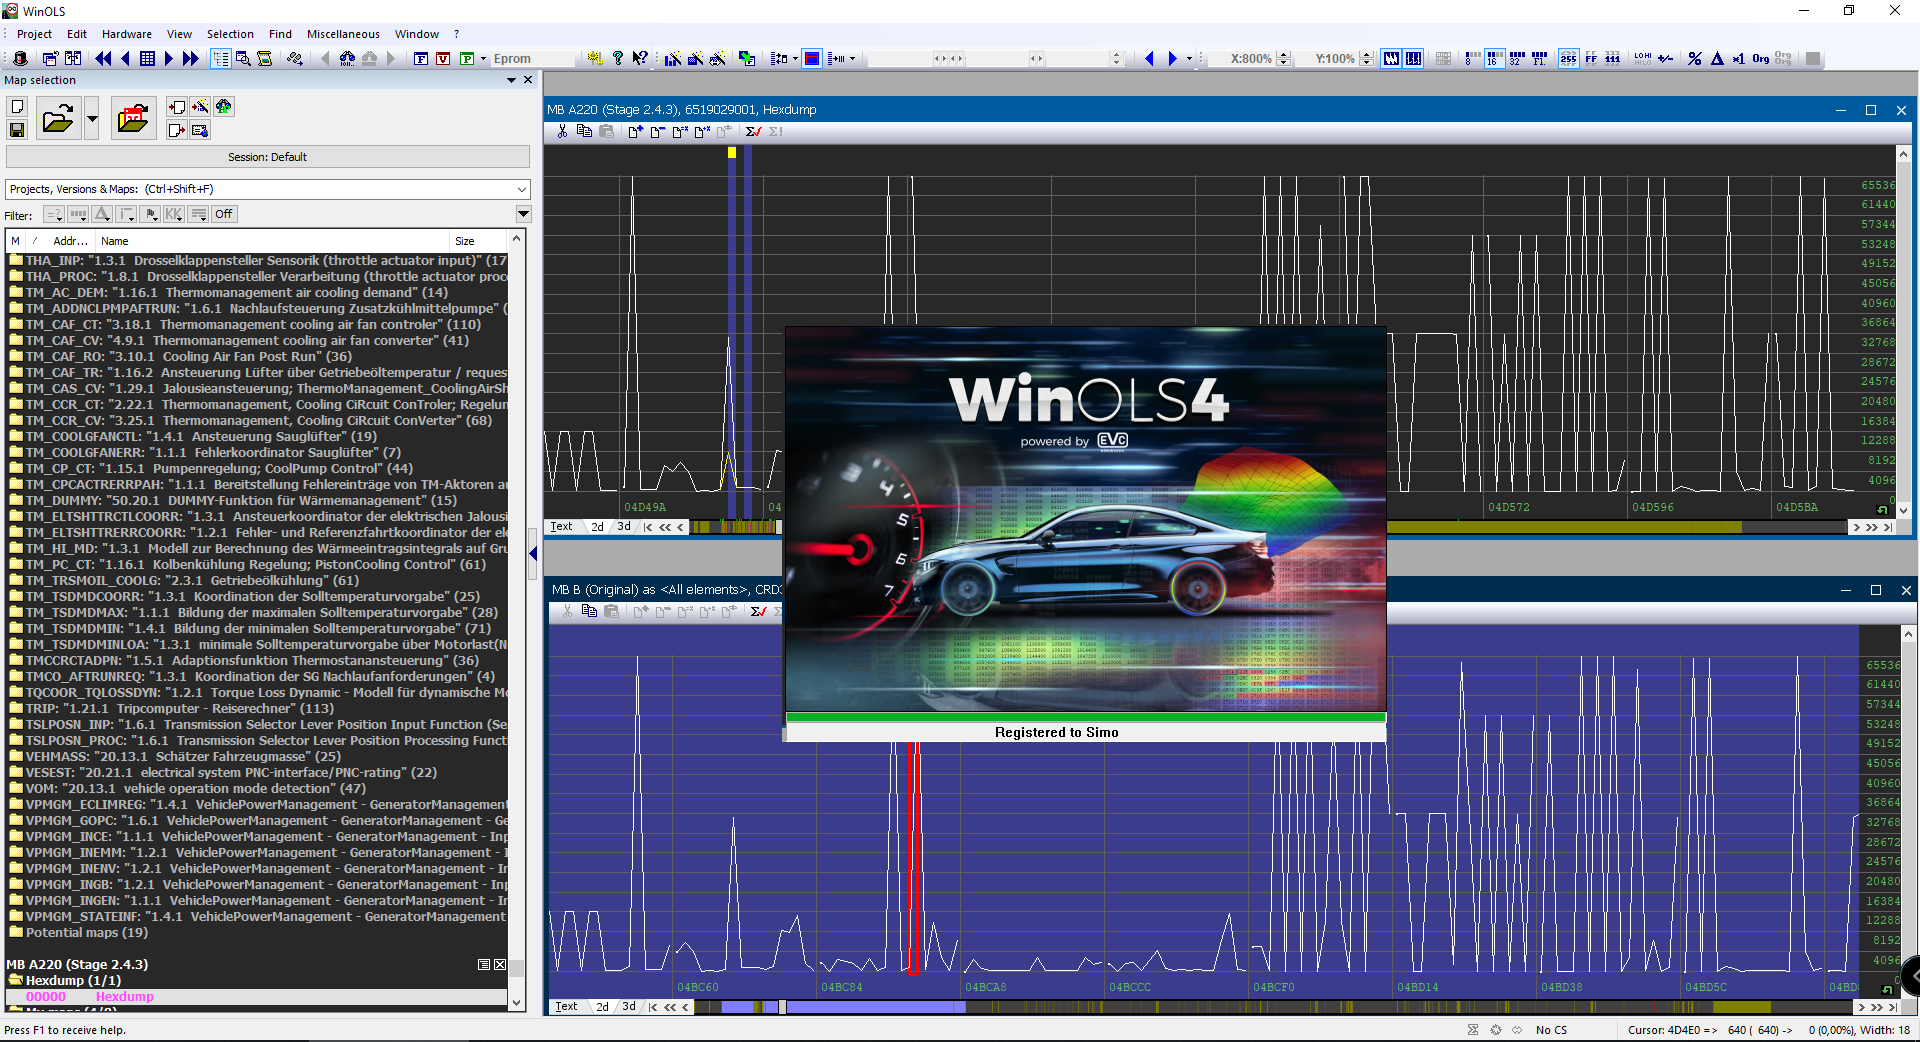Select the 00000 Hexdump entry row

point(256,997)
